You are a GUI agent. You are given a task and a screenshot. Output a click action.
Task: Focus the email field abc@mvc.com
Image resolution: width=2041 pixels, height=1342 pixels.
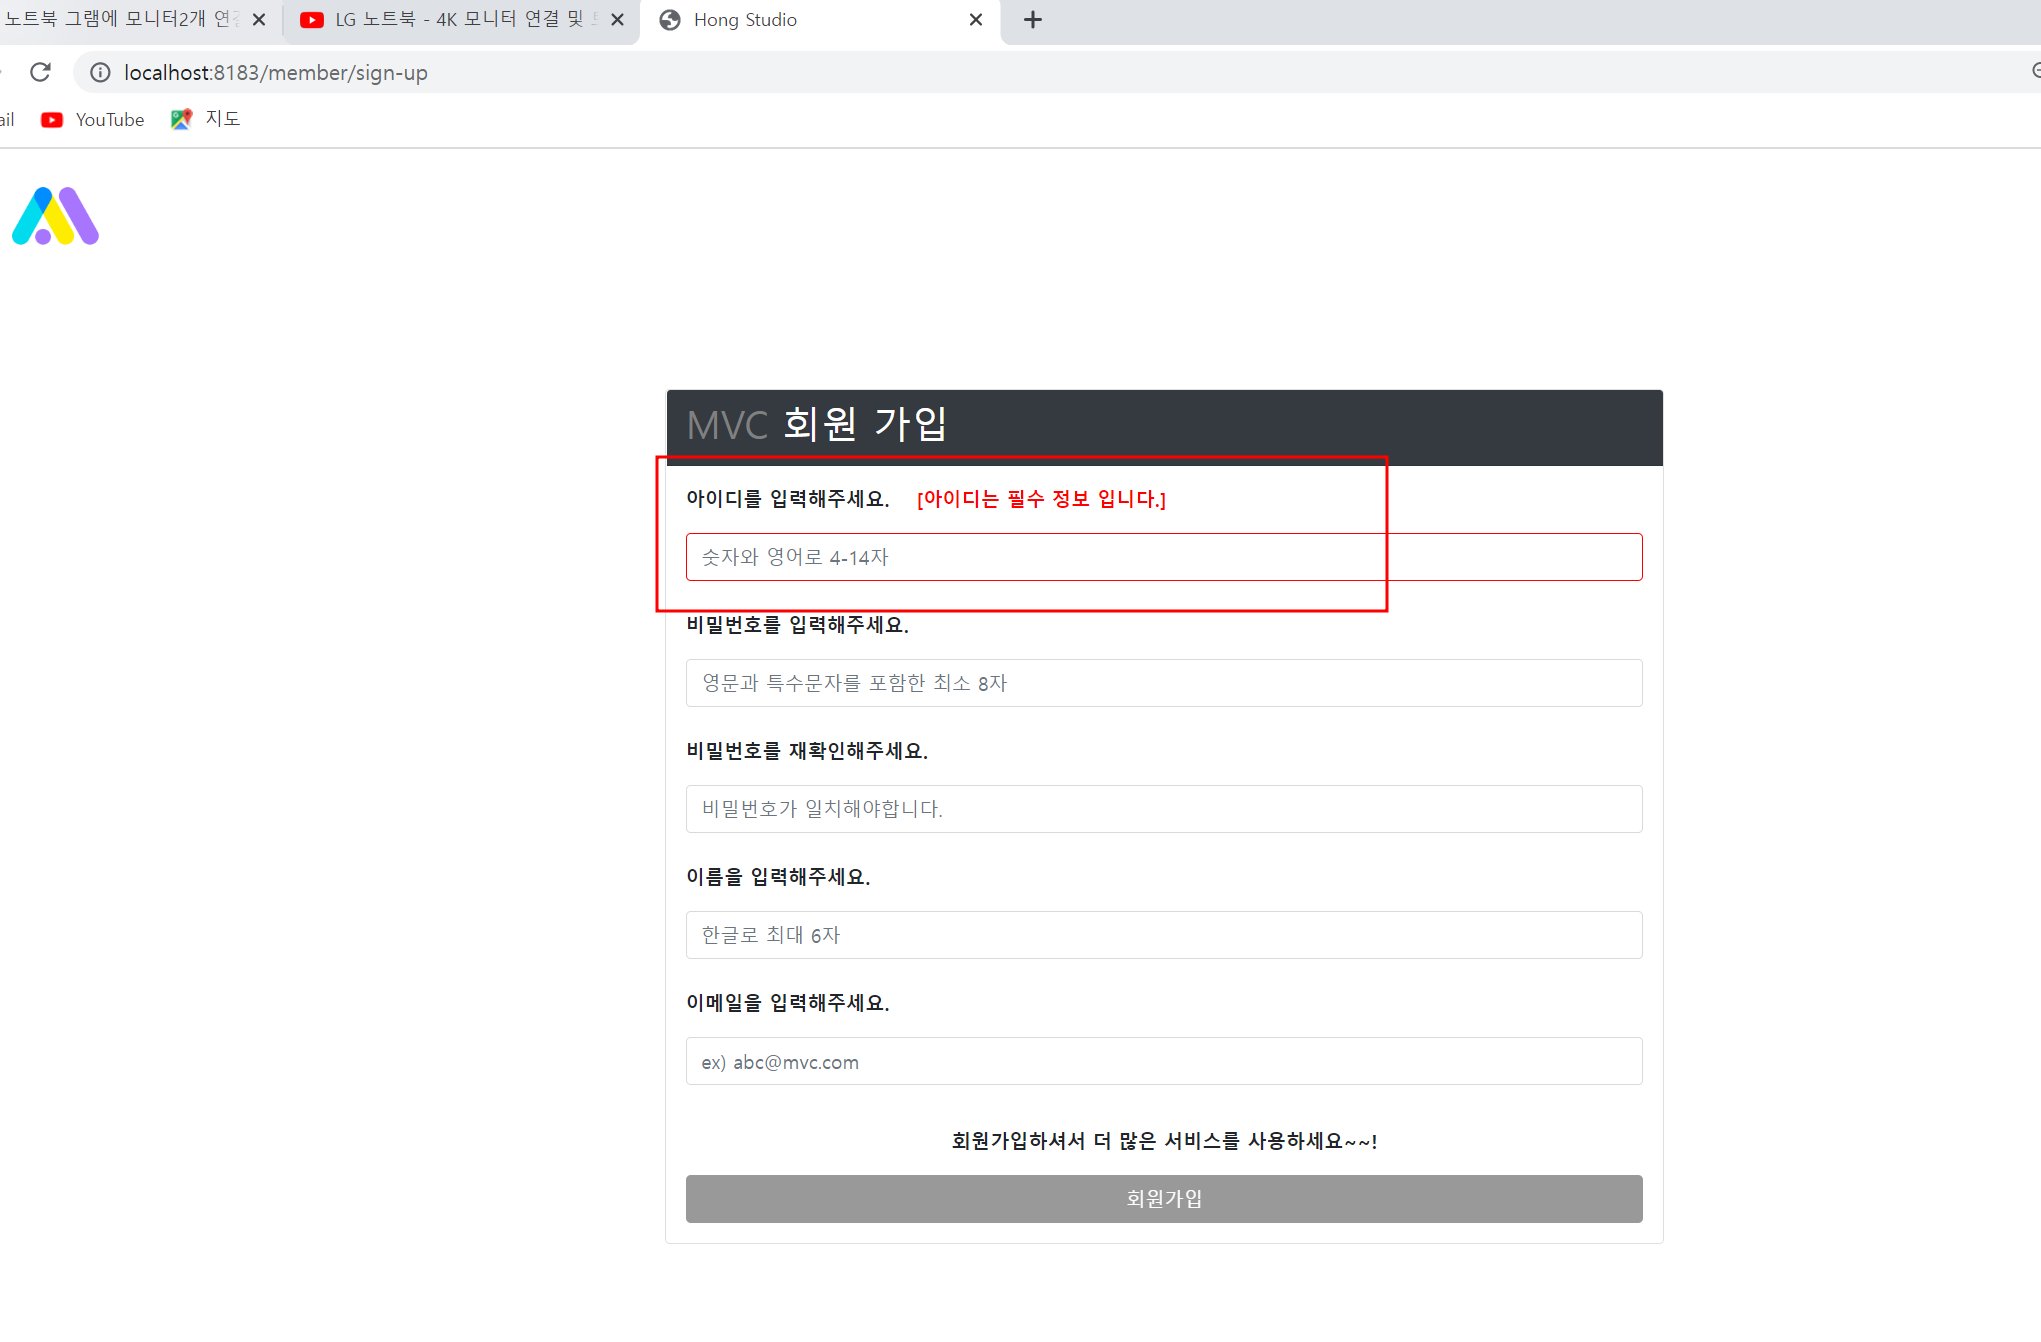(x=1164, y=1061)
